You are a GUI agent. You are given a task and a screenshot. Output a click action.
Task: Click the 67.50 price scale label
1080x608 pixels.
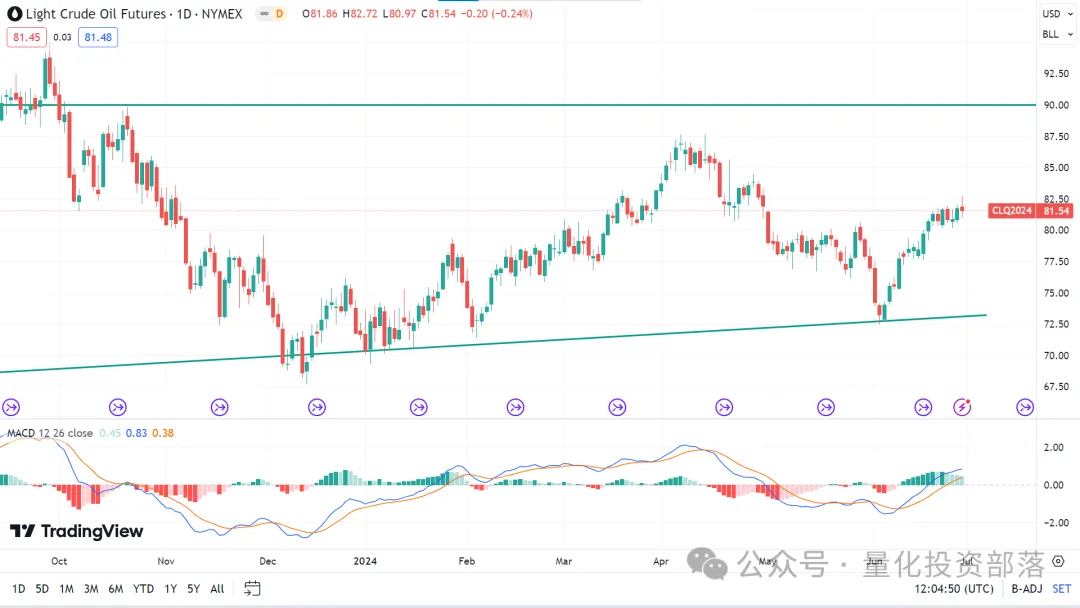(1056, 387)
